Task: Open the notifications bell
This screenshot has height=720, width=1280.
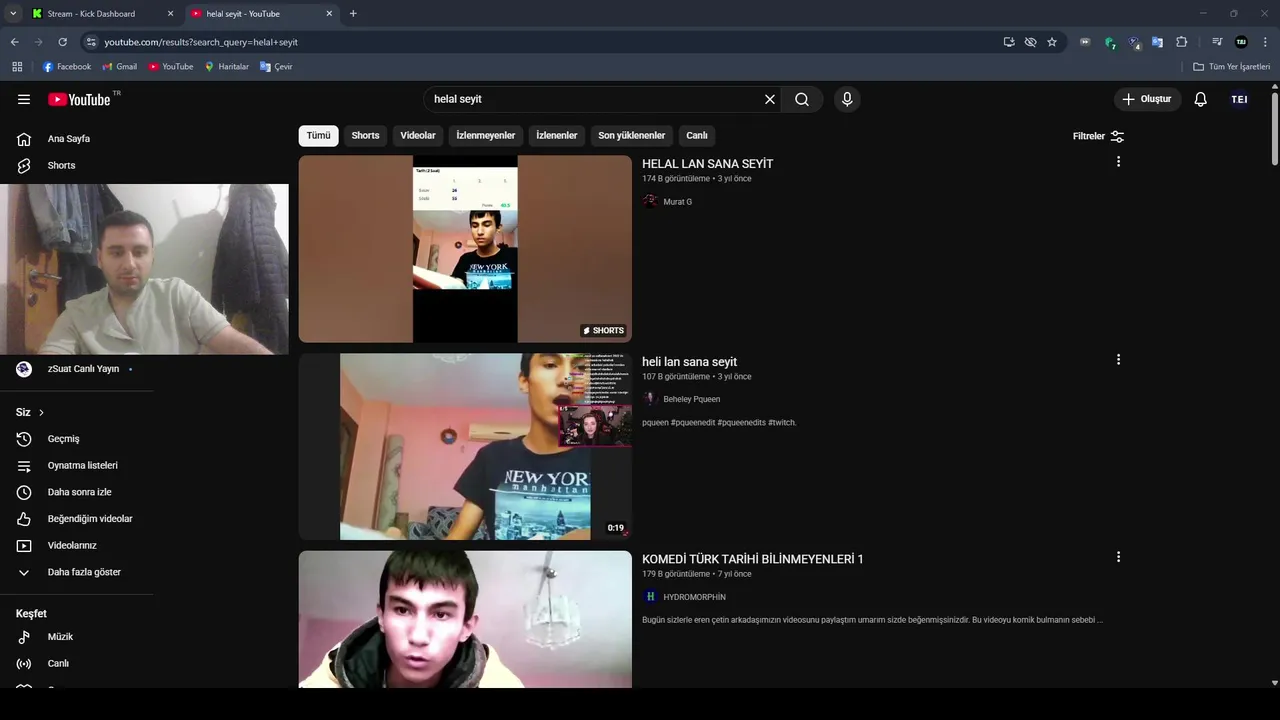Action: click(x=1201, y=99)
